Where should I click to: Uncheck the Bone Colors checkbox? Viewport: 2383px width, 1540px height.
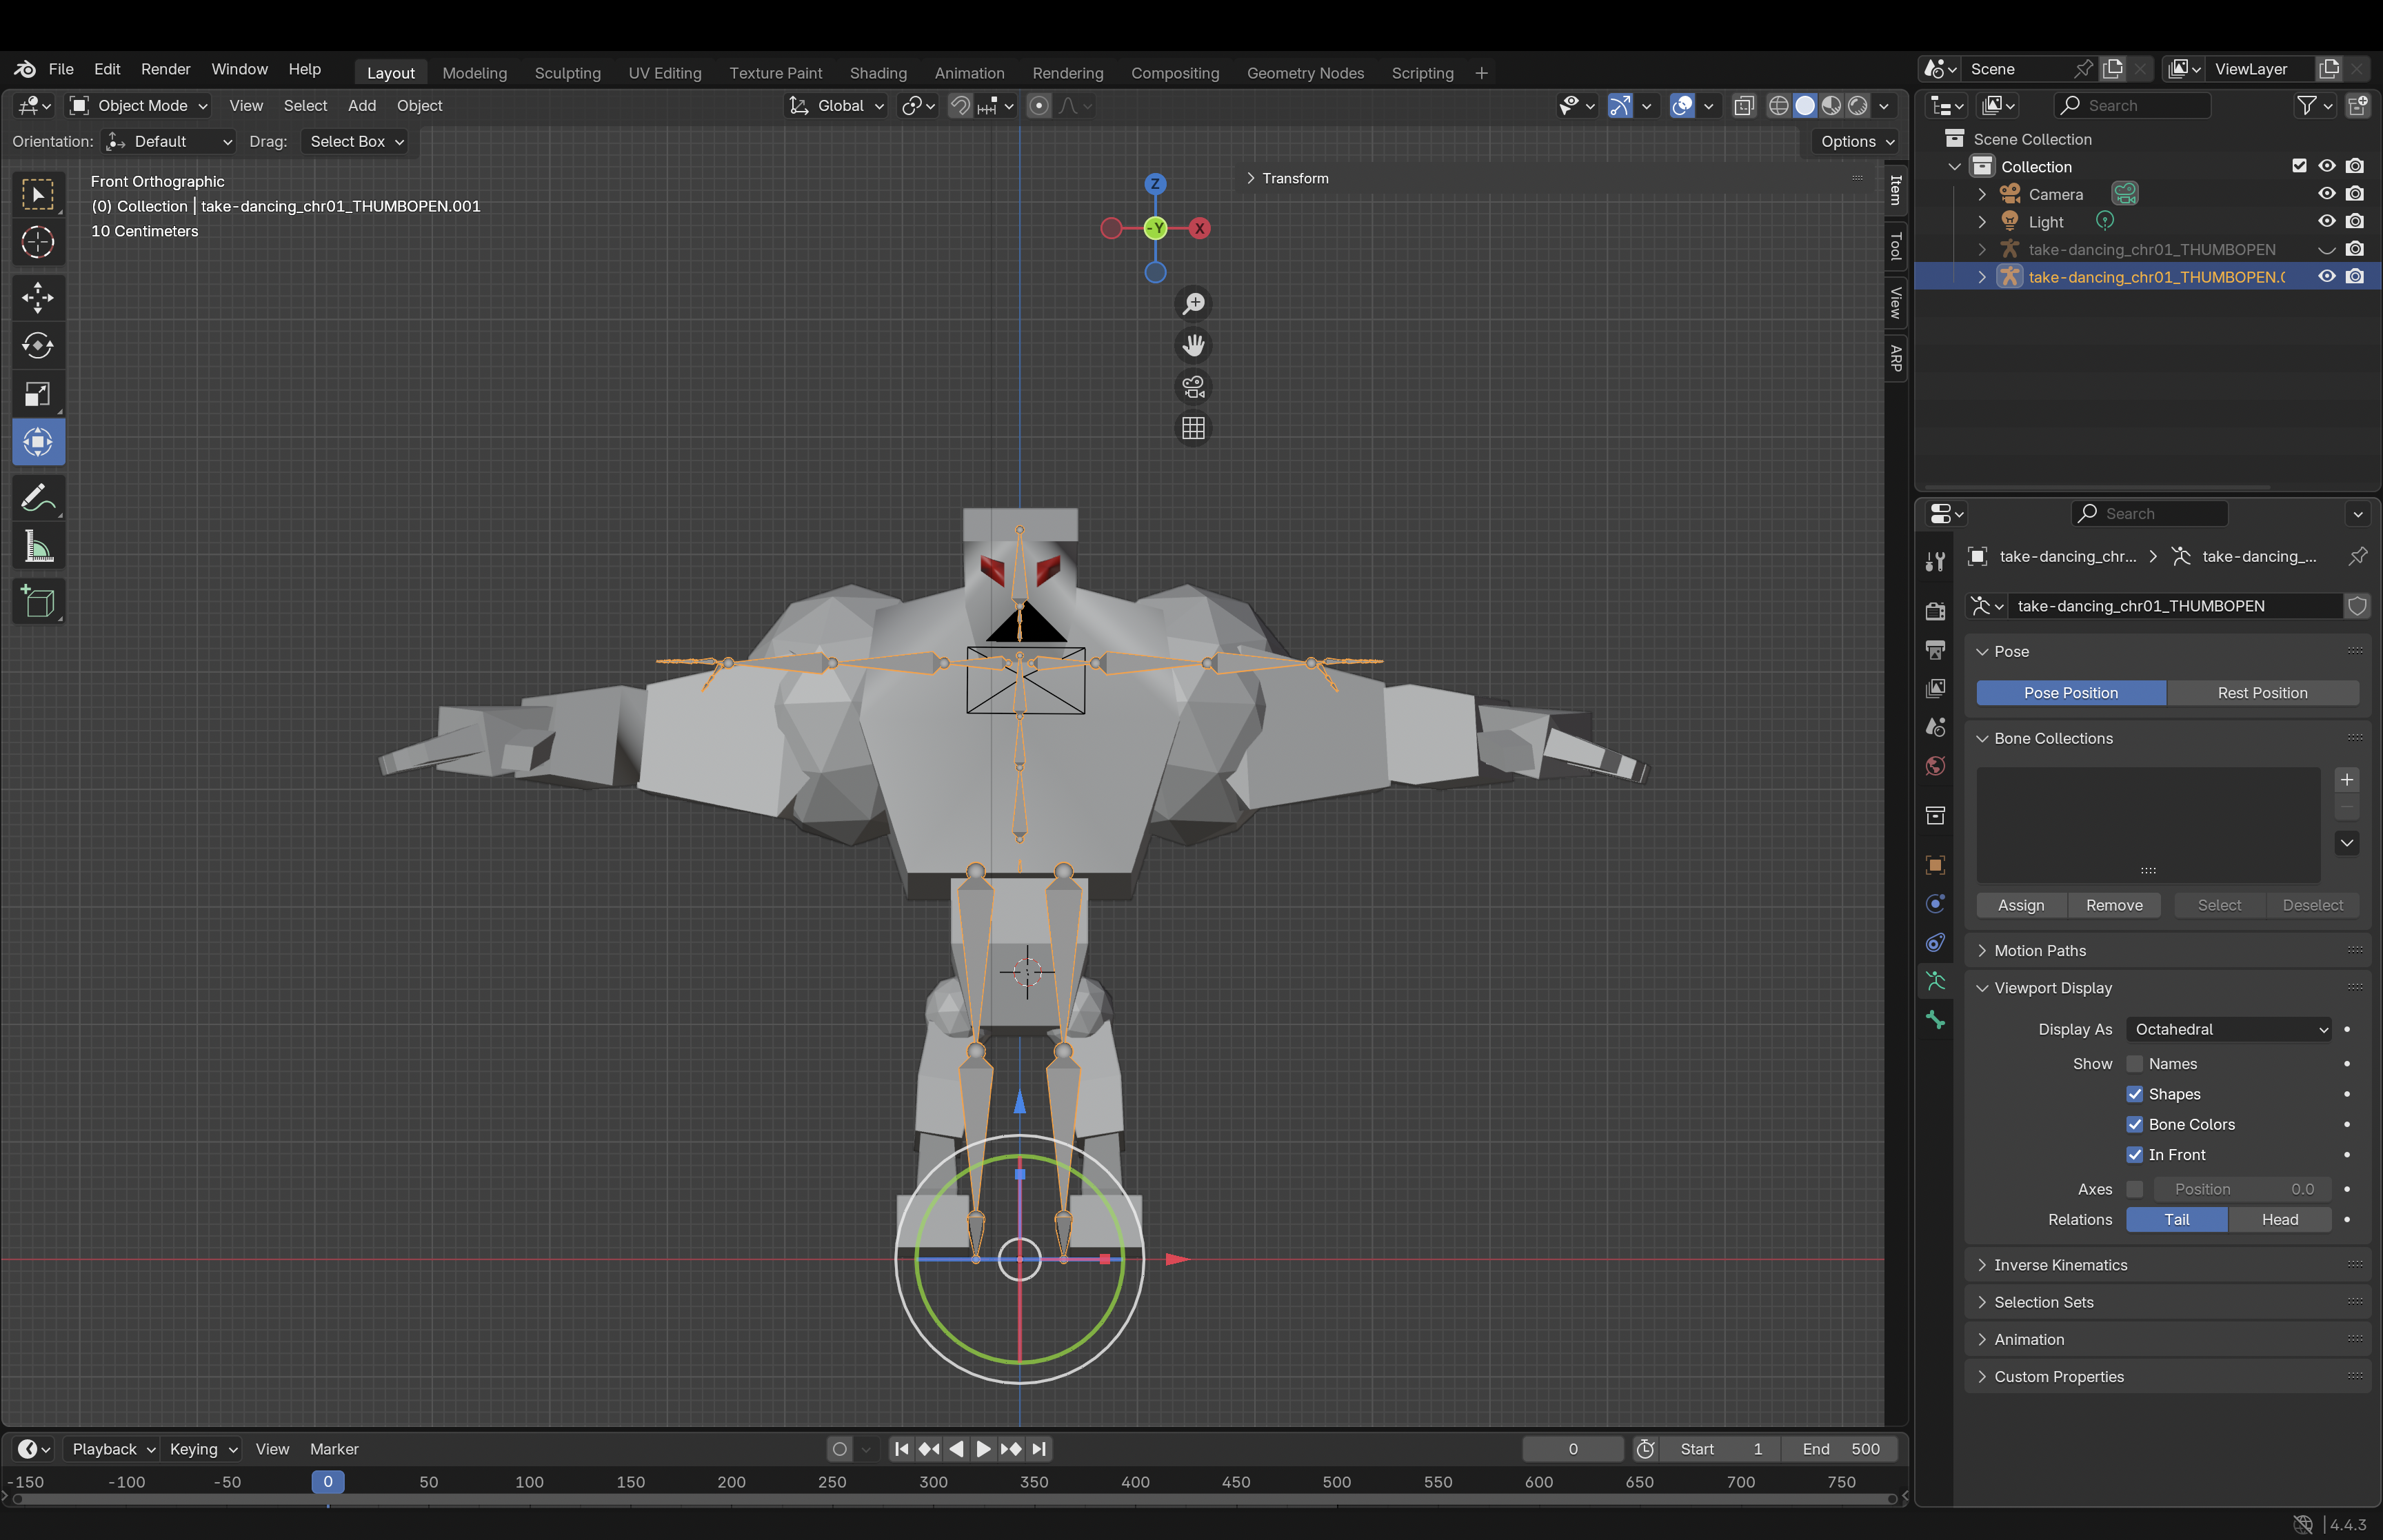2135,1124
